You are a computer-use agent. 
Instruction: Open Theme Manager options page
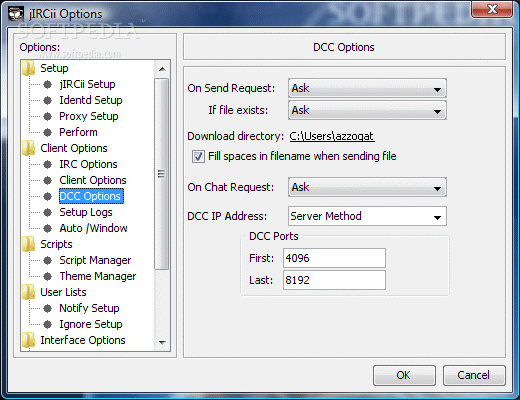point(98,276)
